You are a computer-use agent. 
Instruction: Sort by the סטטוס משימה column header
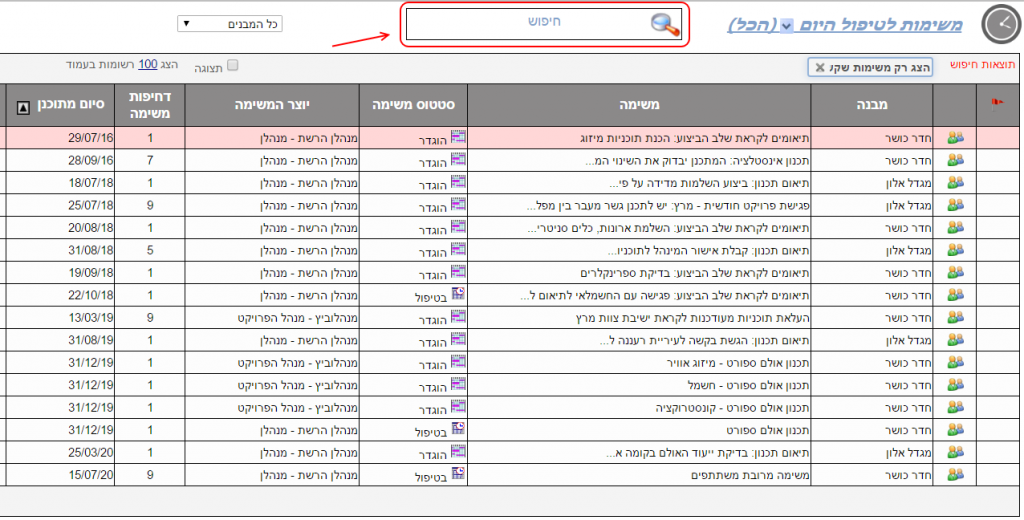click(413, 104)
